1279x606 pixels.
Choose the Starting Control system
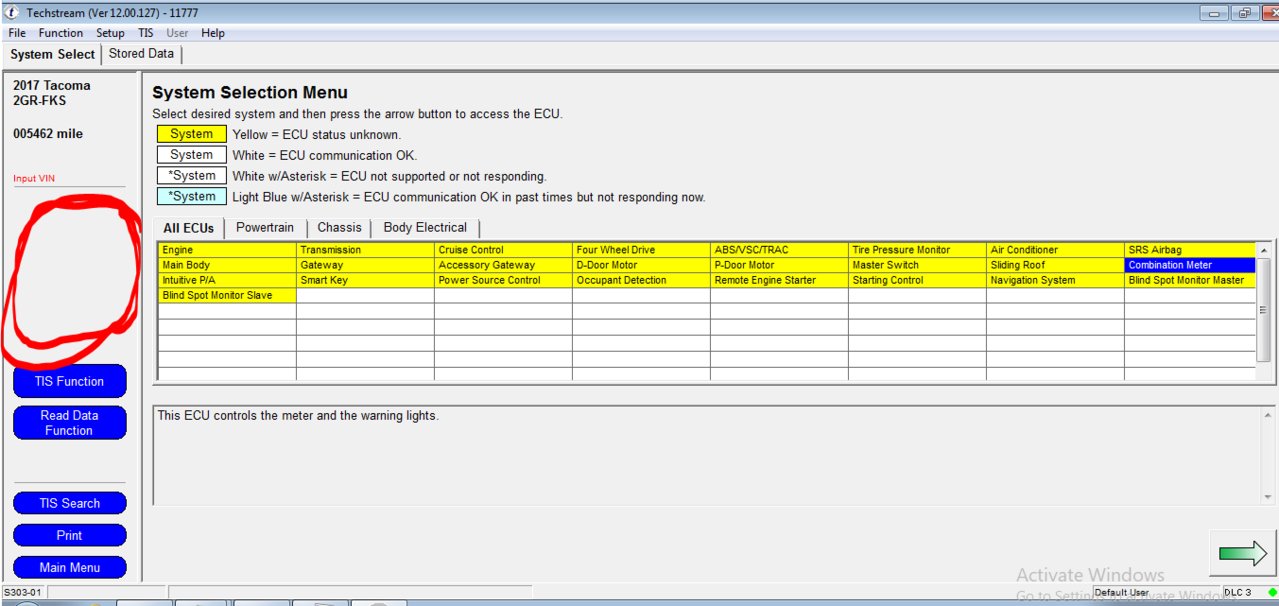(x=918, y=280)
